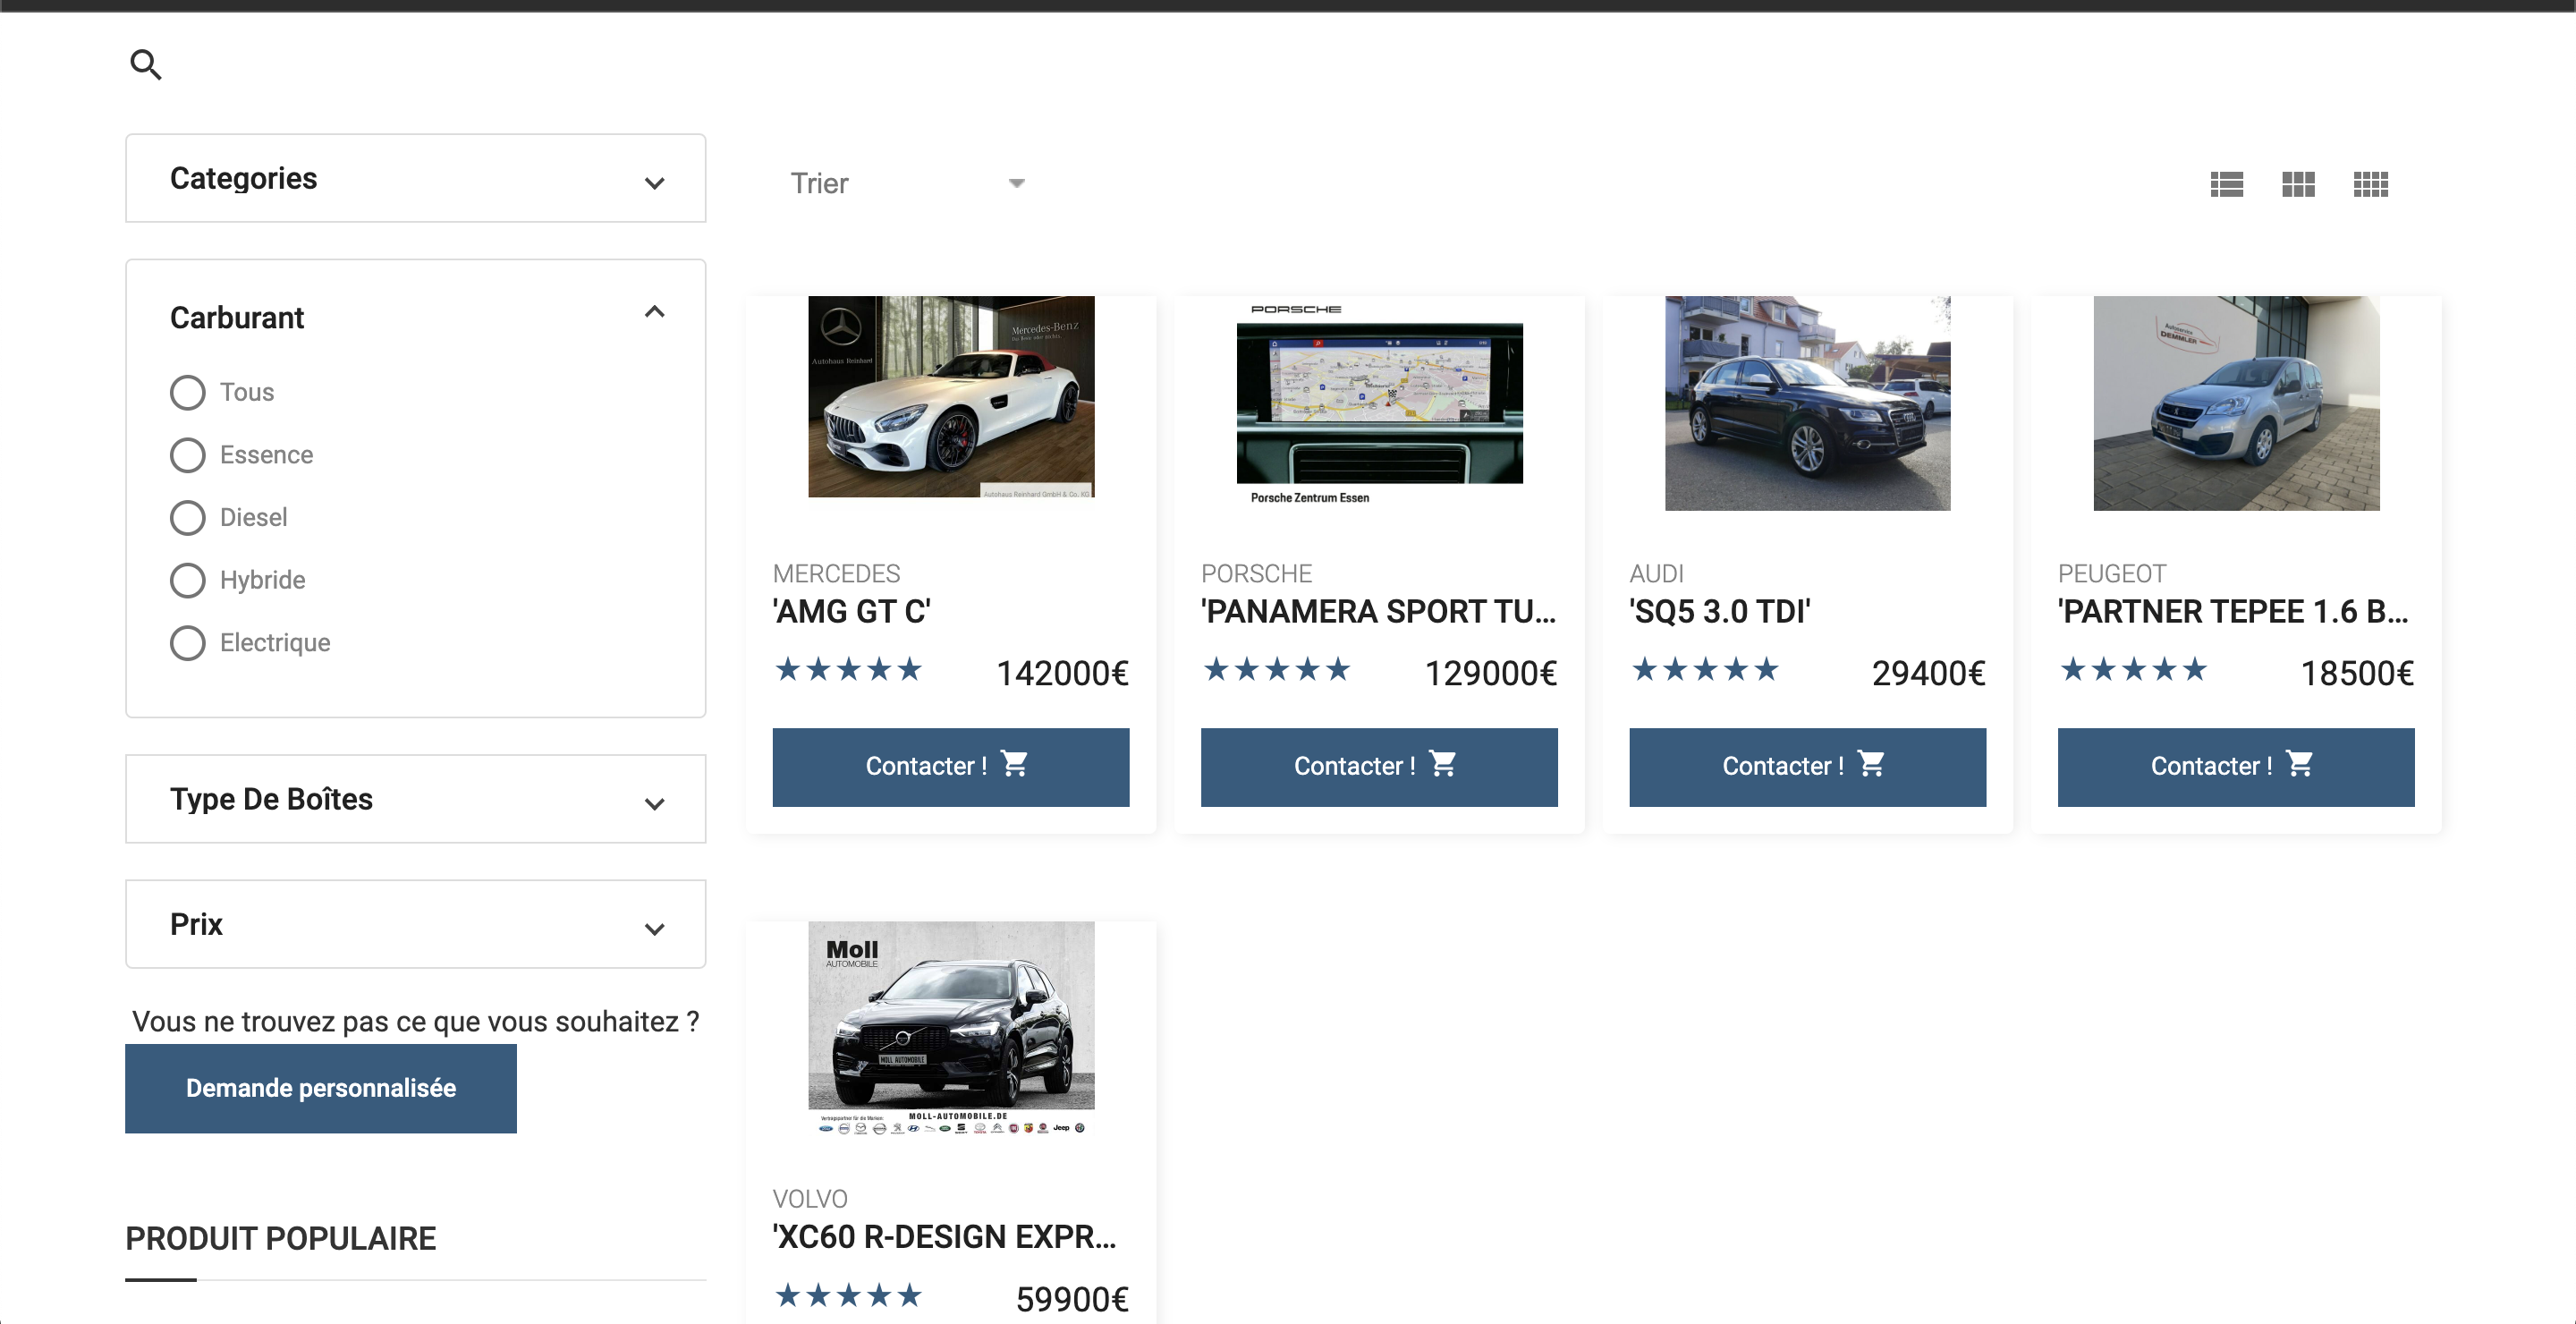Open the dark Audi SUV photo
The image size is (2576, 1324).
pyautogui.click(x=1807, y=403)
